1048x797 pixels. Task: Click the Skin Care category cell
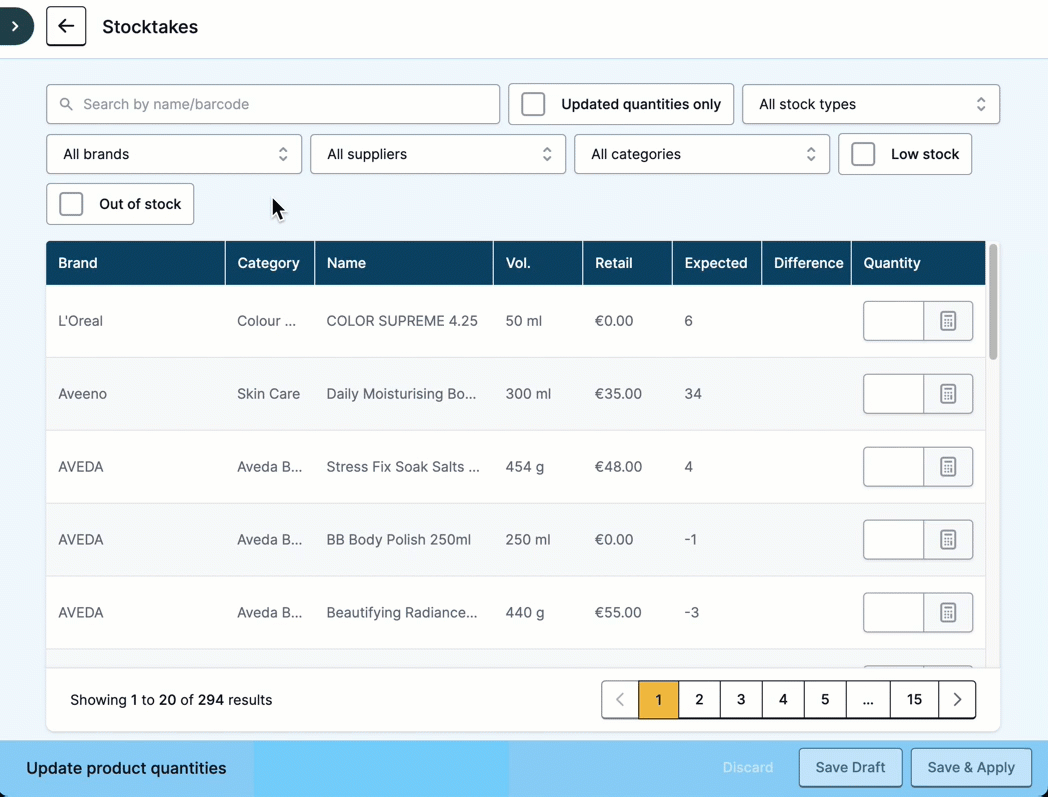click(268, 394)
